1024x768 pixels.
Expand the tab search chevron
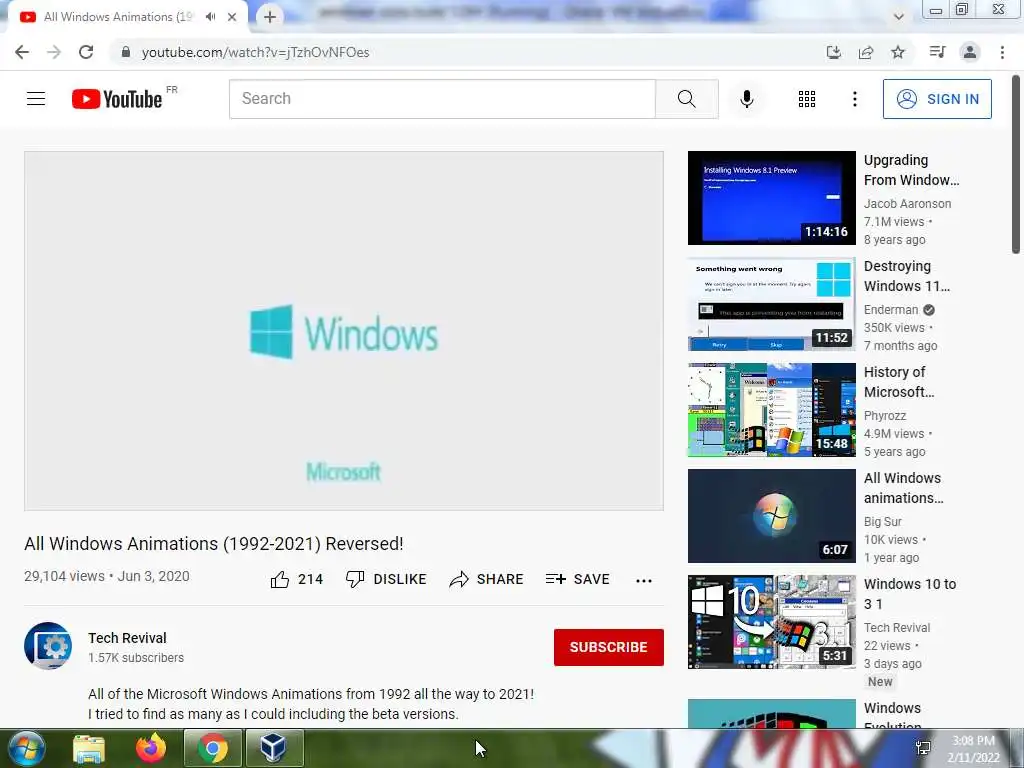click(899, 17)
